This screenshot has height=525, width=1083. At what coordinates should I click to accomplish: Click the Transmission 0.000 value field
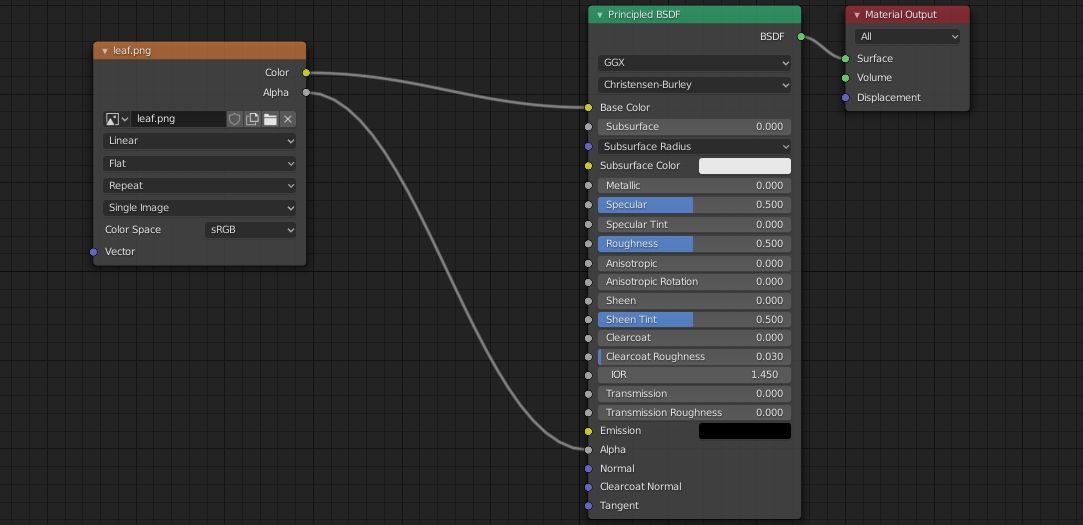coord(694,394)
